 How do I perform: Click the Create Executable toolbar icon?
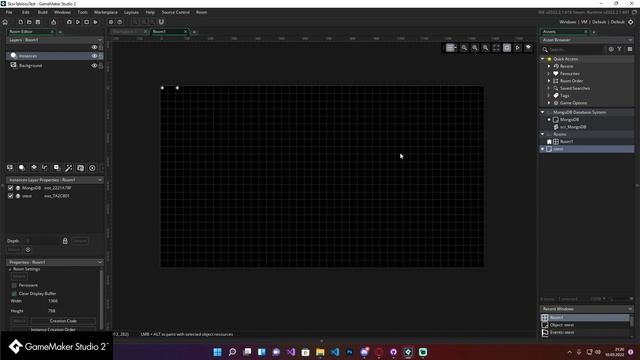pyautogui.click(x=53, y=22)
